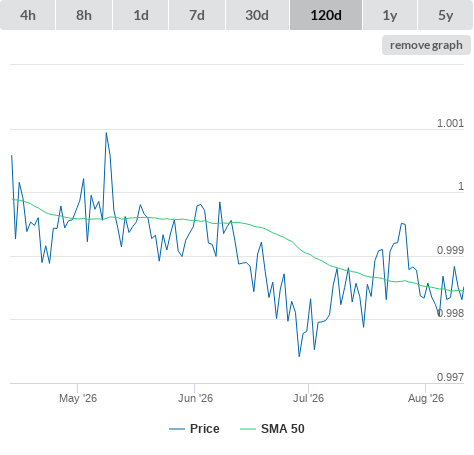Choose the 1d range tab
474x455 pixels.
click(x=141, y=15)
